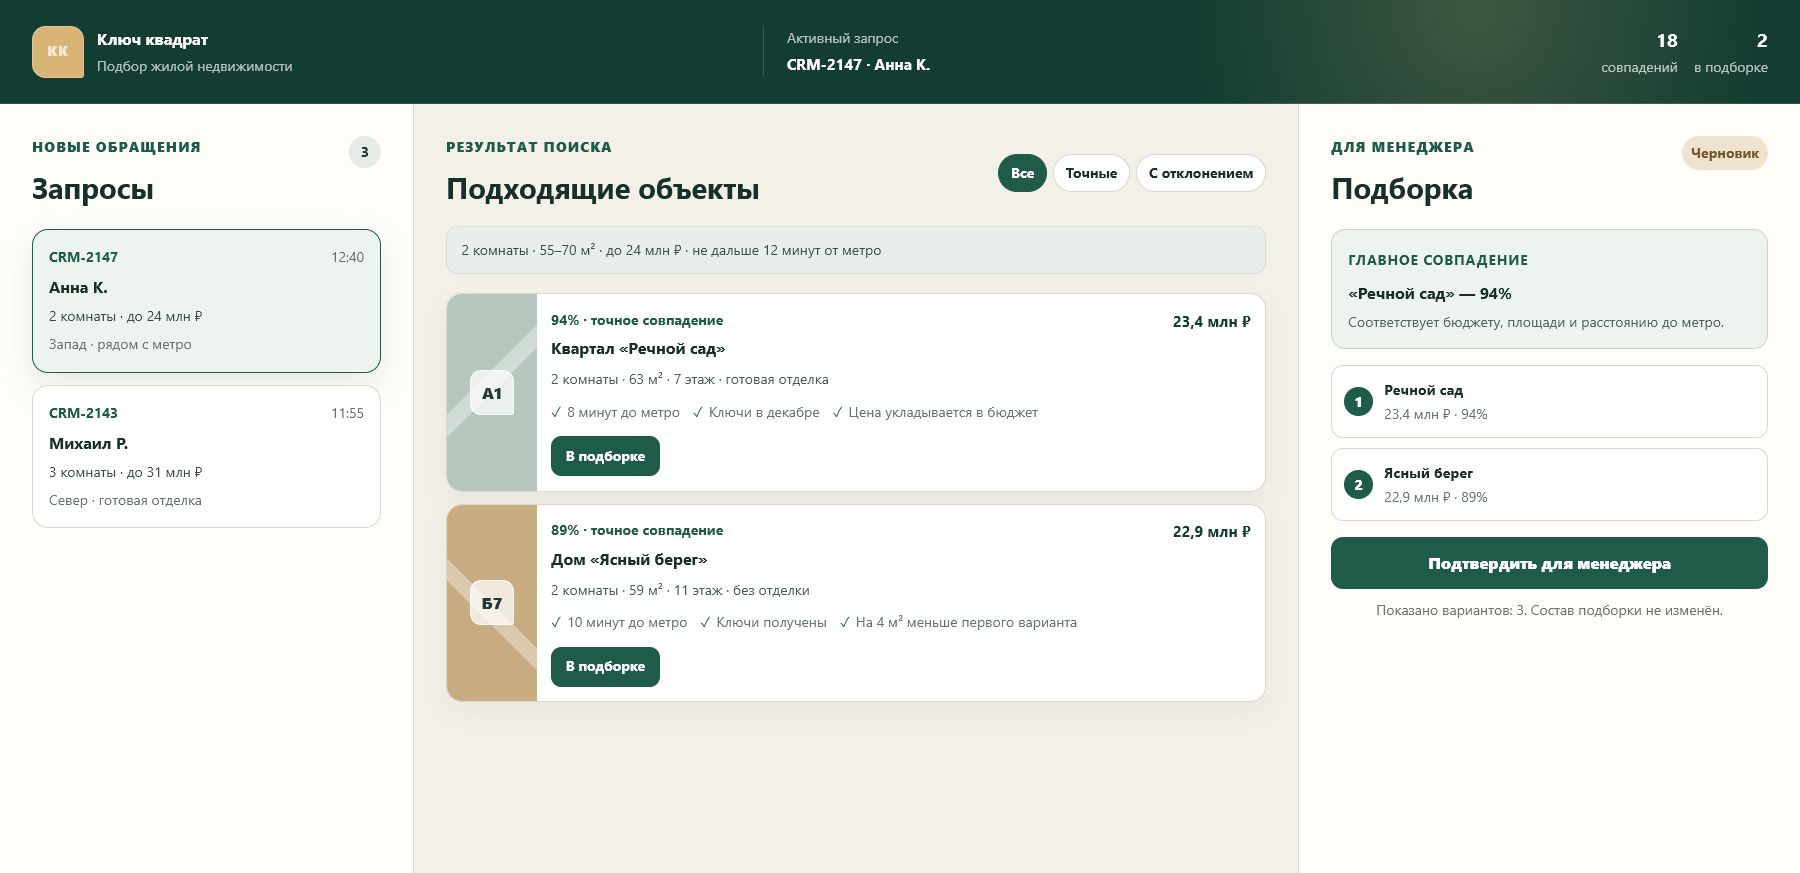Click the 18 совпадений counter
The width and height of the screenshot is (1800, 873).
click(1639, 53)
